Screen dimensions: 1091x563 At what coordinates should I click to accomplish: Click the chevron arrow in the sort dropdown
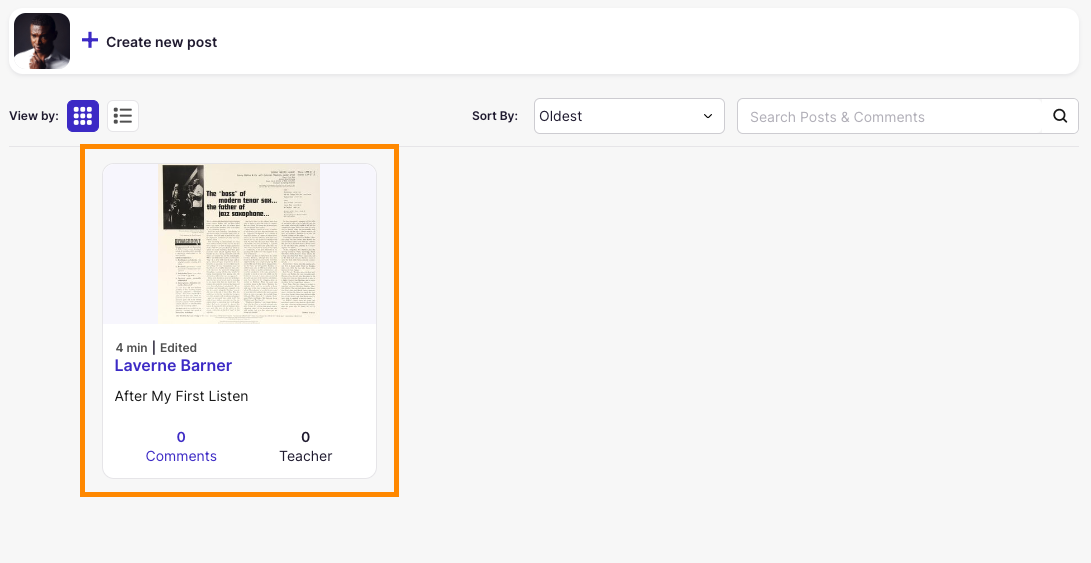click(x=708, y=116)
